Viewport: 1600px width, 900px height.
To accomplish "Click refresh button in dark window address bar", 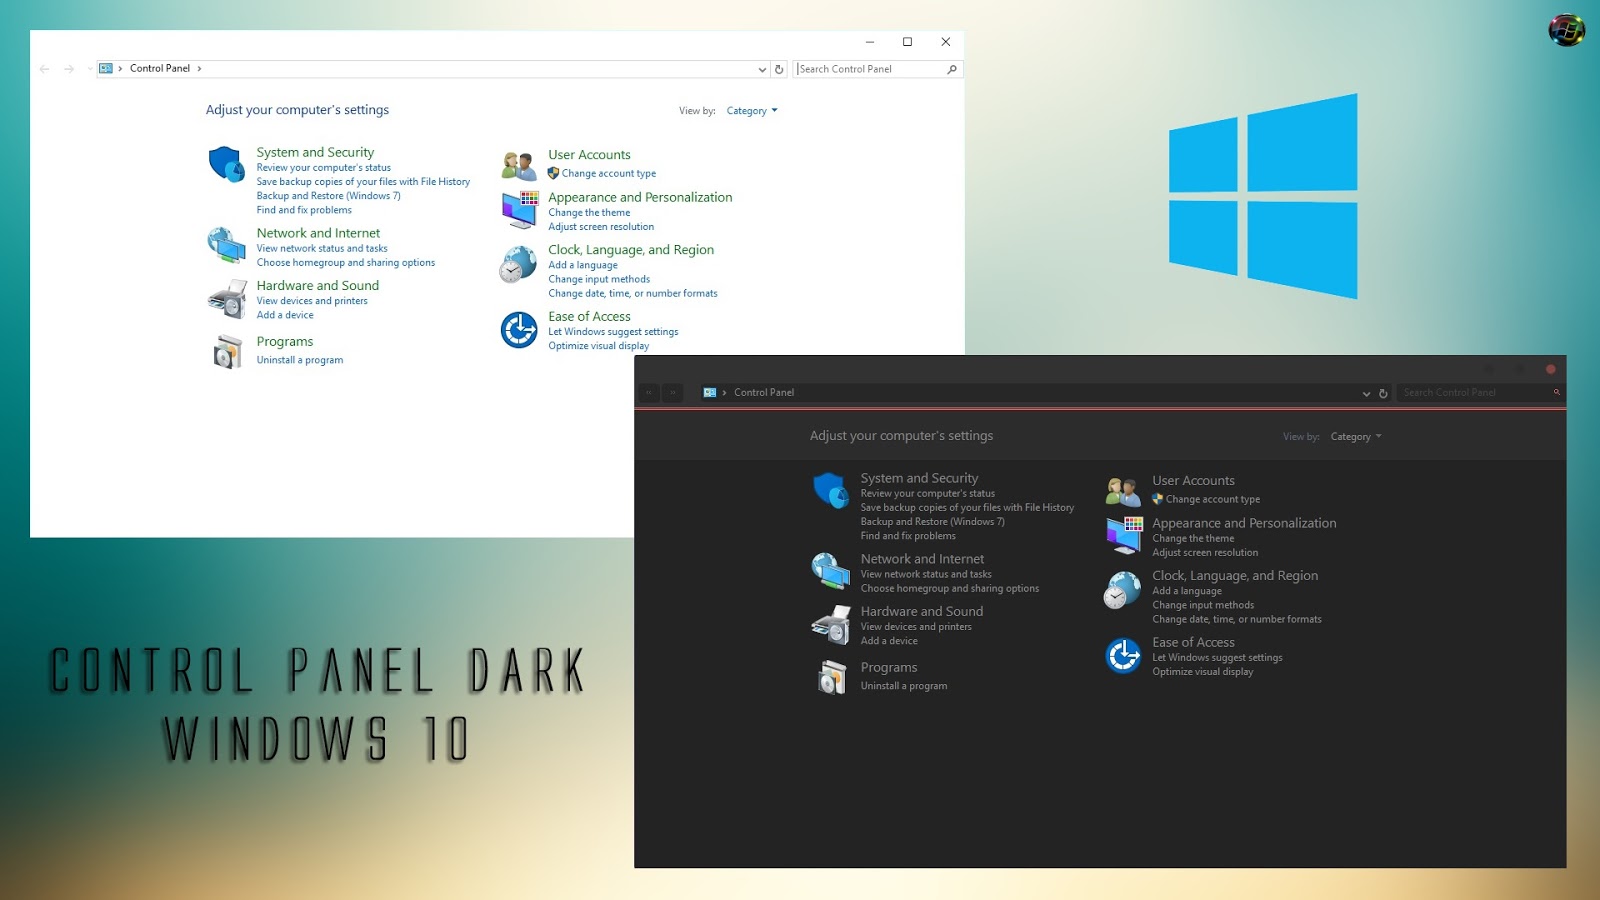I will pos(1383,393).
